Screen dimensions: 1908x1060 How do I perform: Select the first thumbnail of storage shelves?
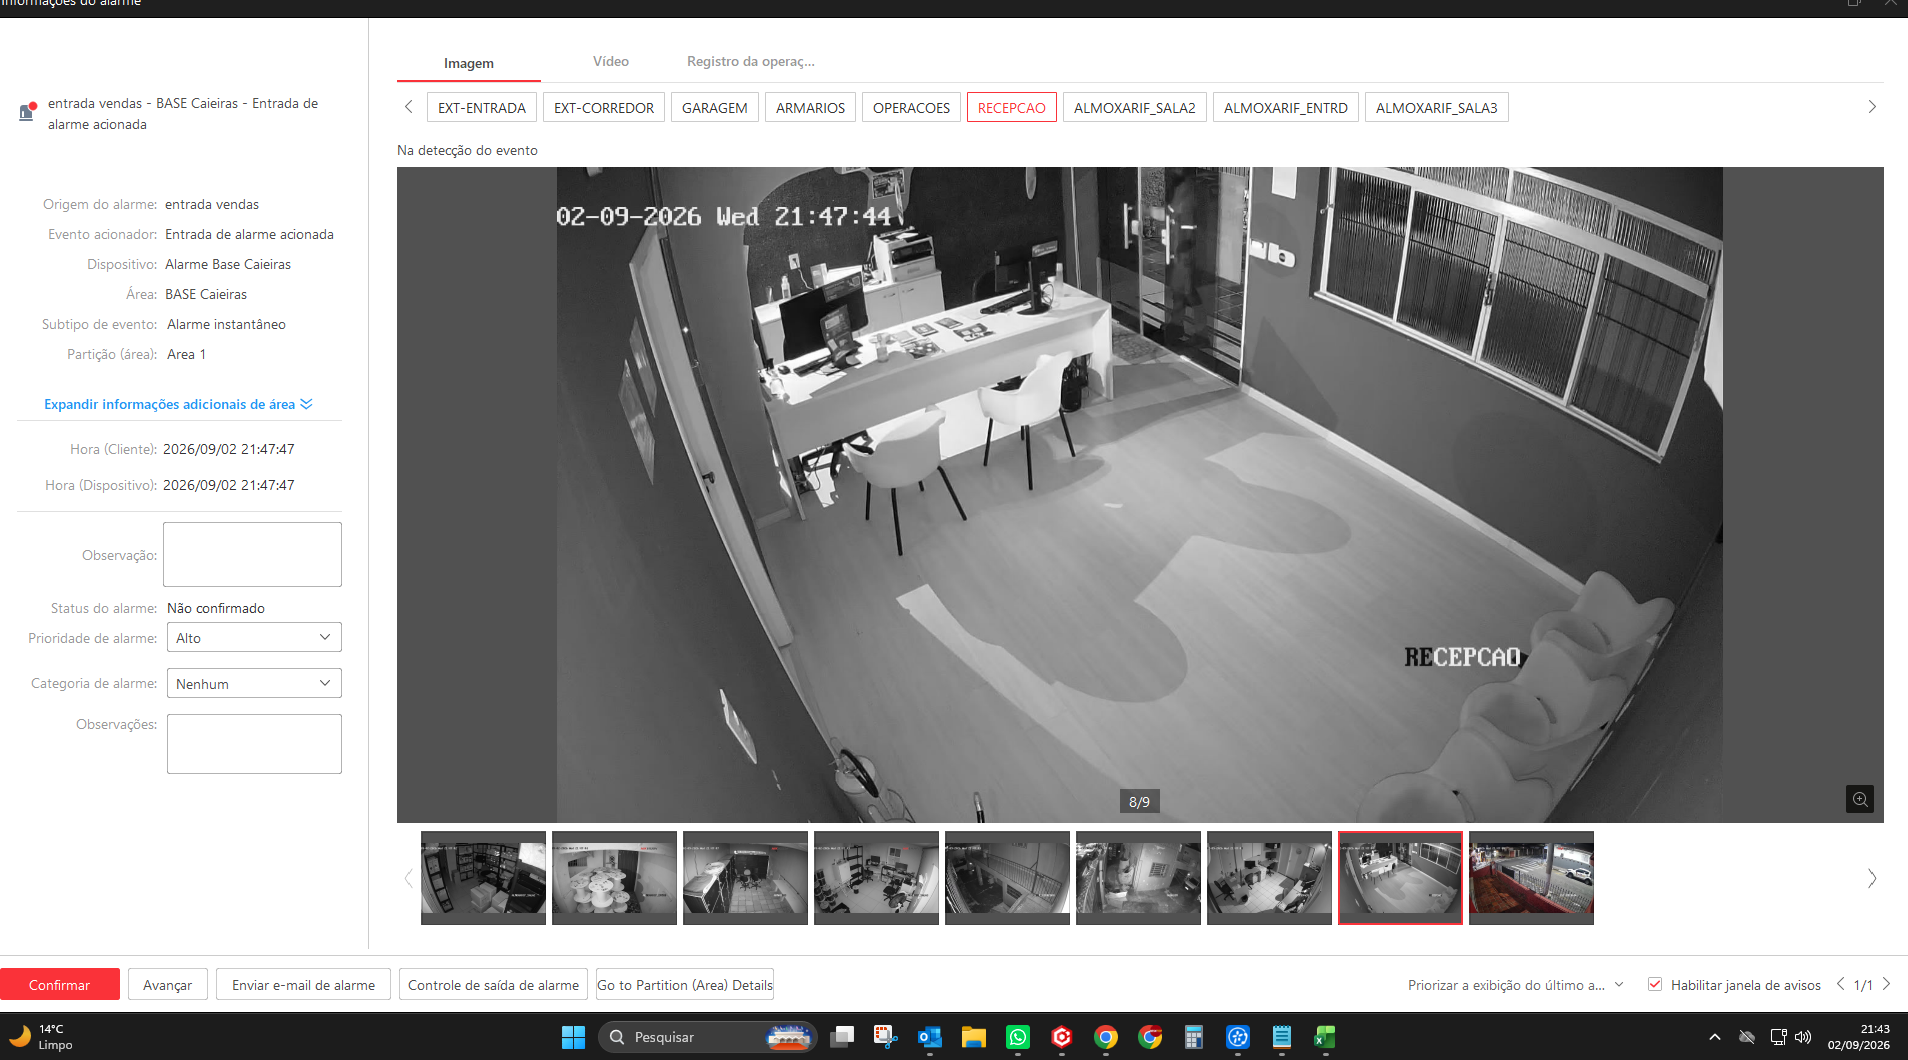pos(483,877)
